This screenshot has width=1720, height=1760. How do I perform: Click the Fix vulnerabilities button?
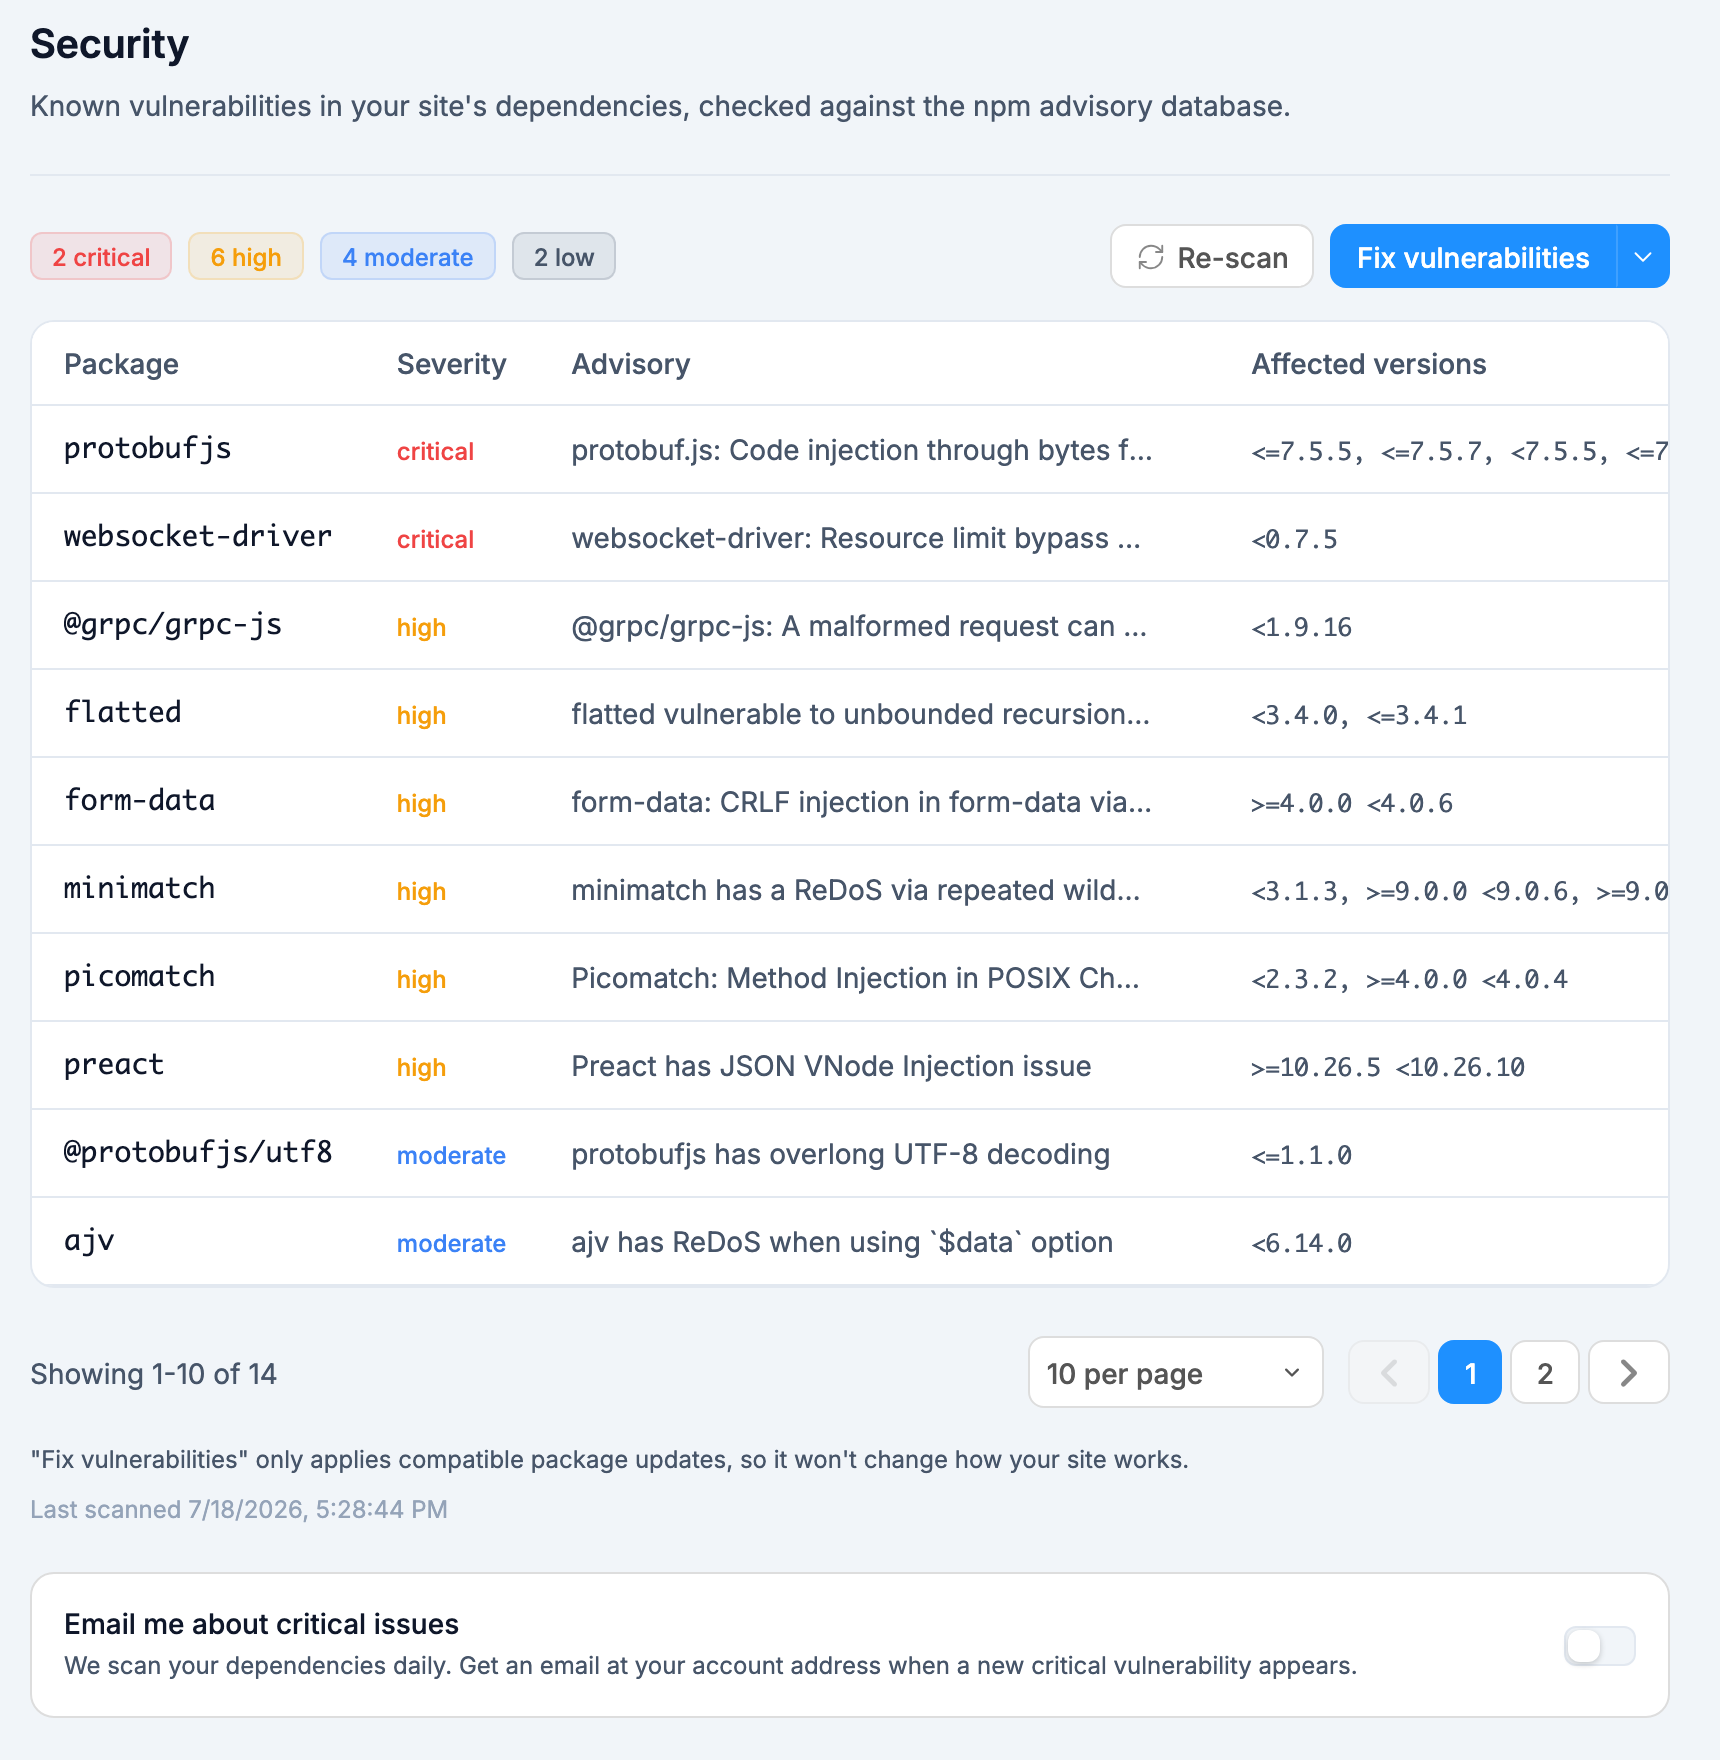[x=1473, y=257]
